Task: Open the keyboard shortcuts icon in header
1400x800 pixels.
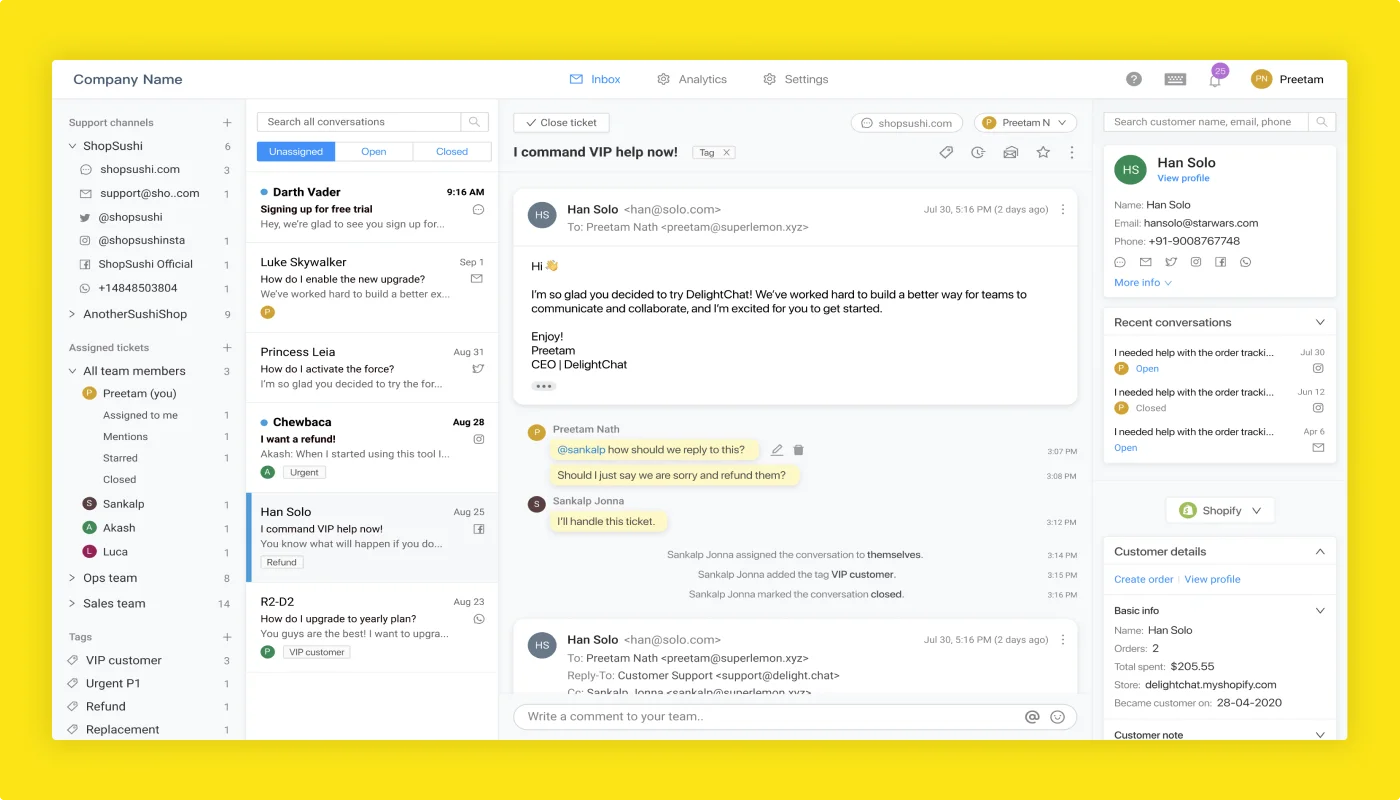Action: click(x=1174, y=78)
